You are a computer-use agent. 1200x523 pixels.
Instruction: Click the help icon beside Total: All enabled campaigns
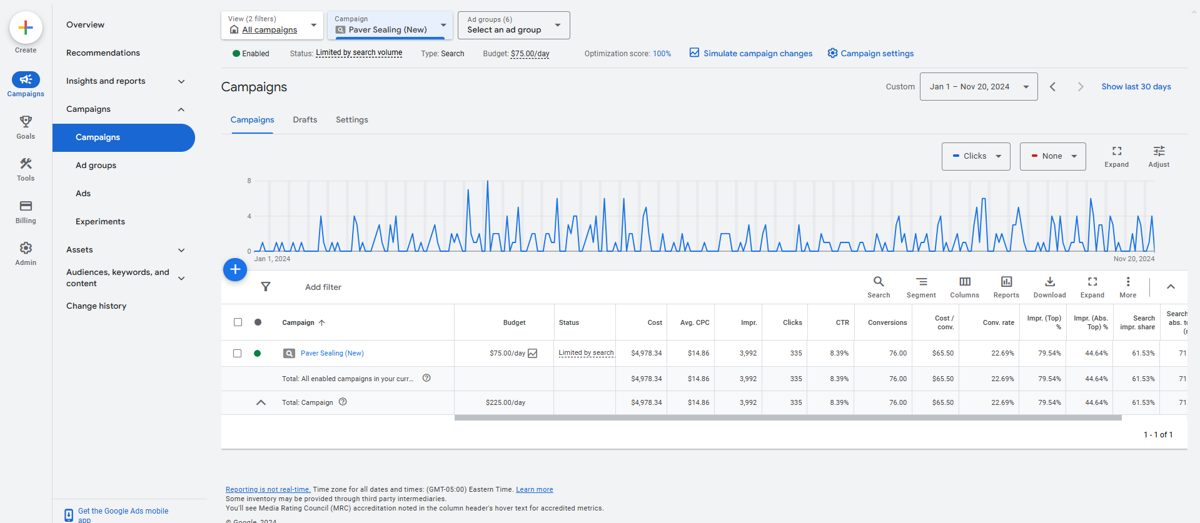pyautogui.click(x=426, y=378)
